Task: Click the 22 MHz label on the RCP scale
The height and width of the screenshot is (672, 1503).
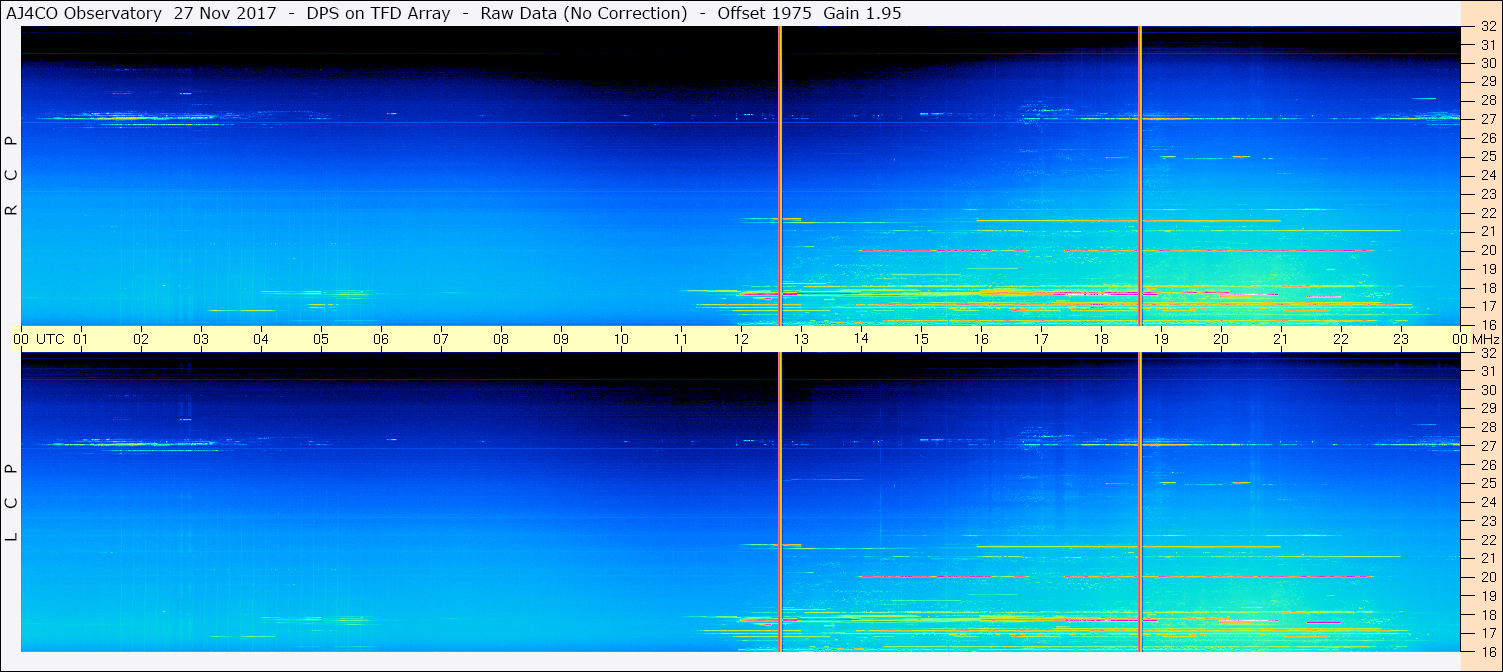Action: pos(1488,212)
